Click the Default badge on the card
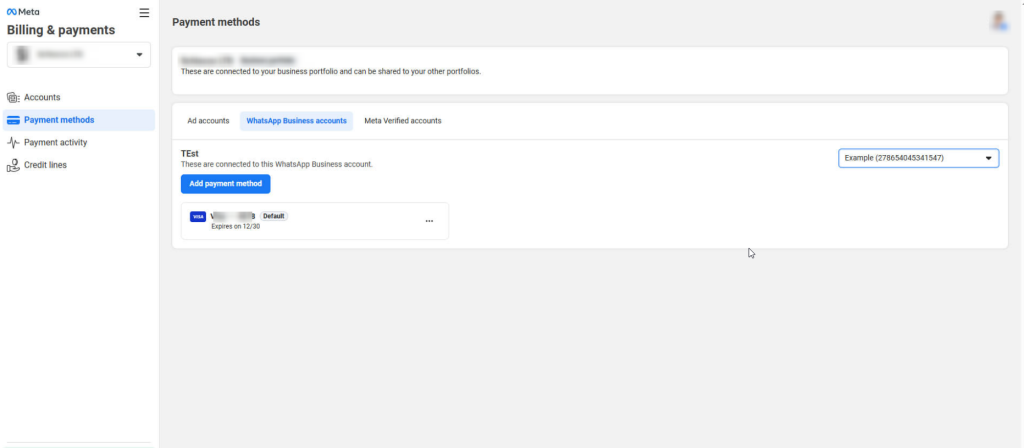The width and height of the screenshot is (1024, 448). pyautogui.click(x=274, y=216)
